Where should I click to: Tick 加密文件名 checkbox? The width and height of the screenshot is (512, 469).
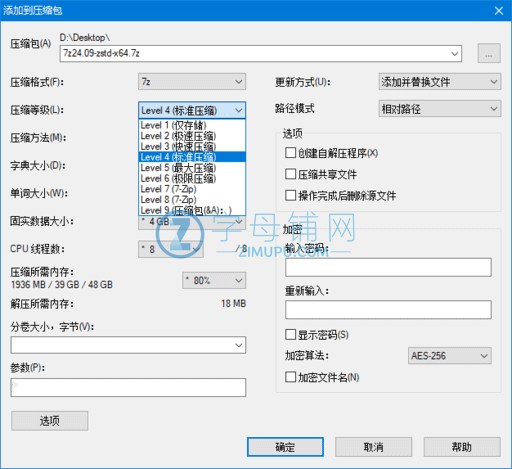coord(290,377)
